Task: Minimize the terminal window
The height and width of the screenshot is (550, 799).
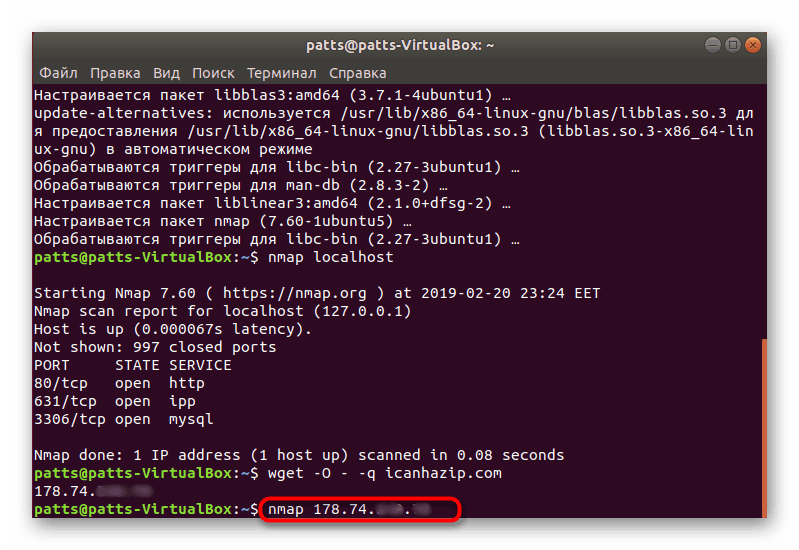Action: pos(712,45)
